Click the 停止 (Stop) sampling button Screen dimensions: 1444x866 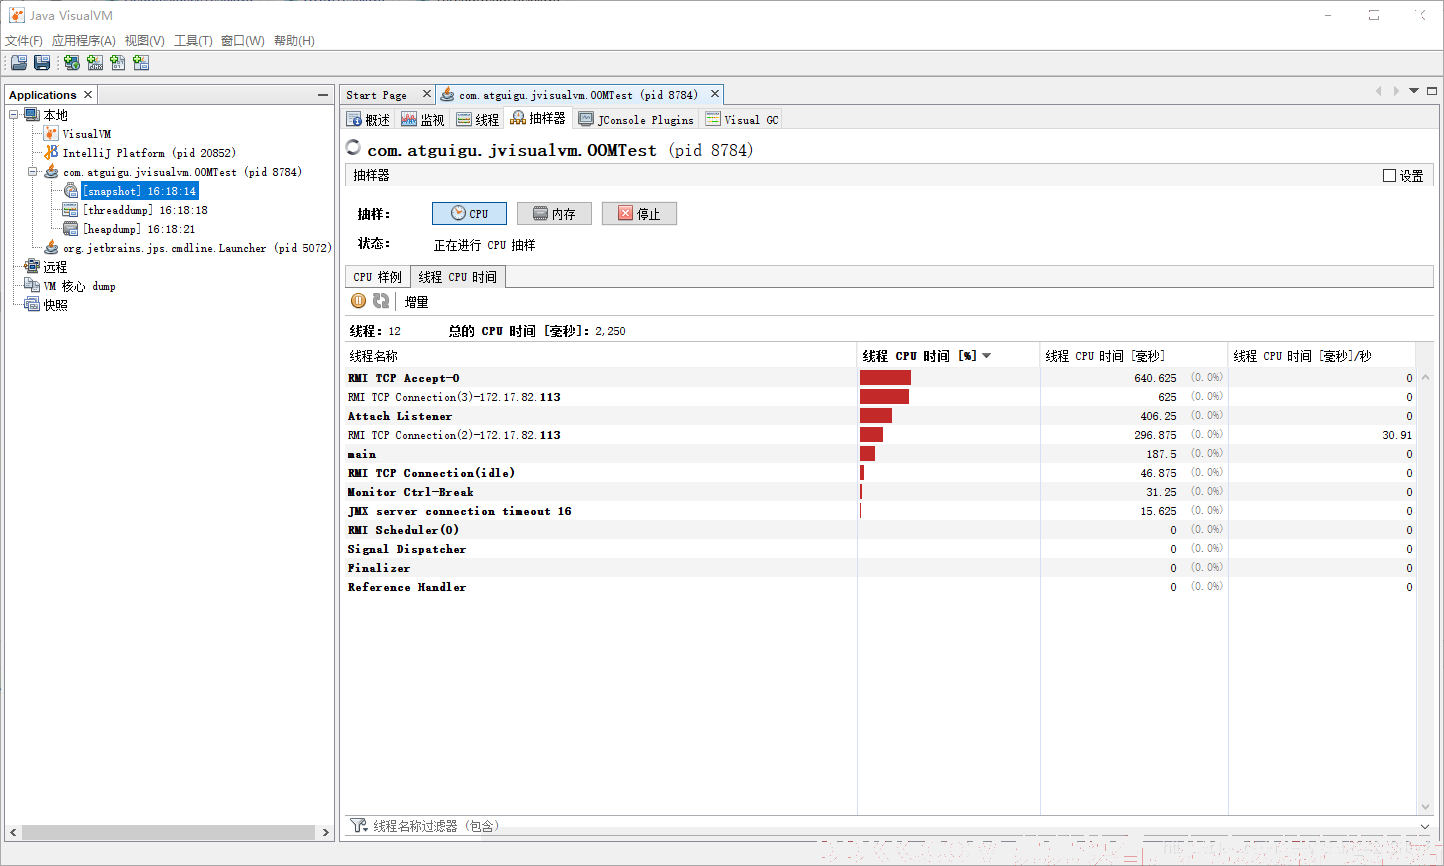tap(639, 213)
